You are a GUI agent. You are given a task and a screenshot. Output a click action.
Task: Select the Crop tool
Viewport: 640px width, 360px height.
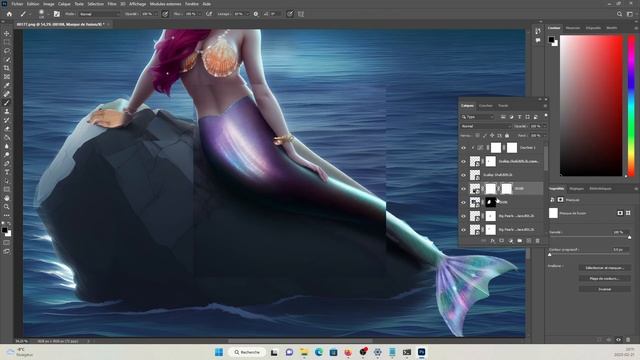[7, 68]
